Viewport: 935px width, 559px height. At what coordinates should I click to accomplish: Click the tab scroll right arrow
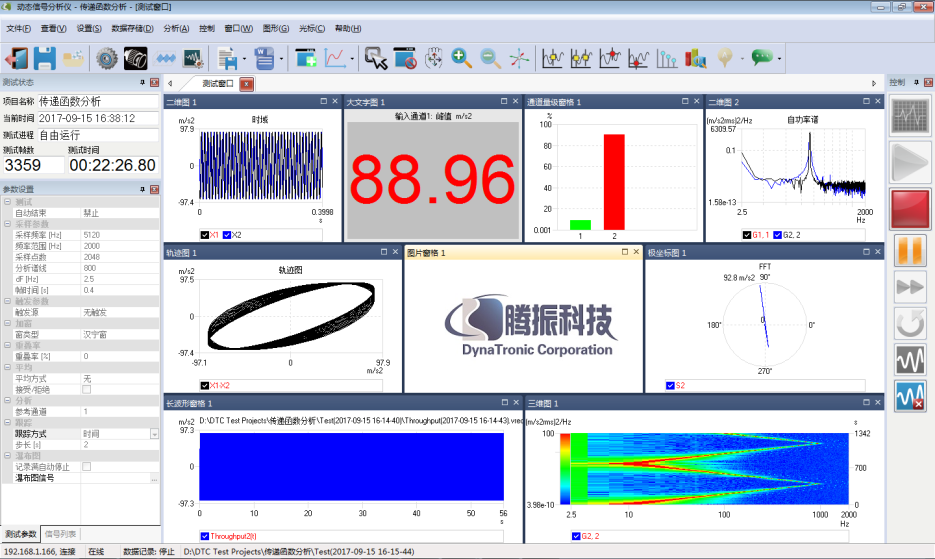point(874,84)
